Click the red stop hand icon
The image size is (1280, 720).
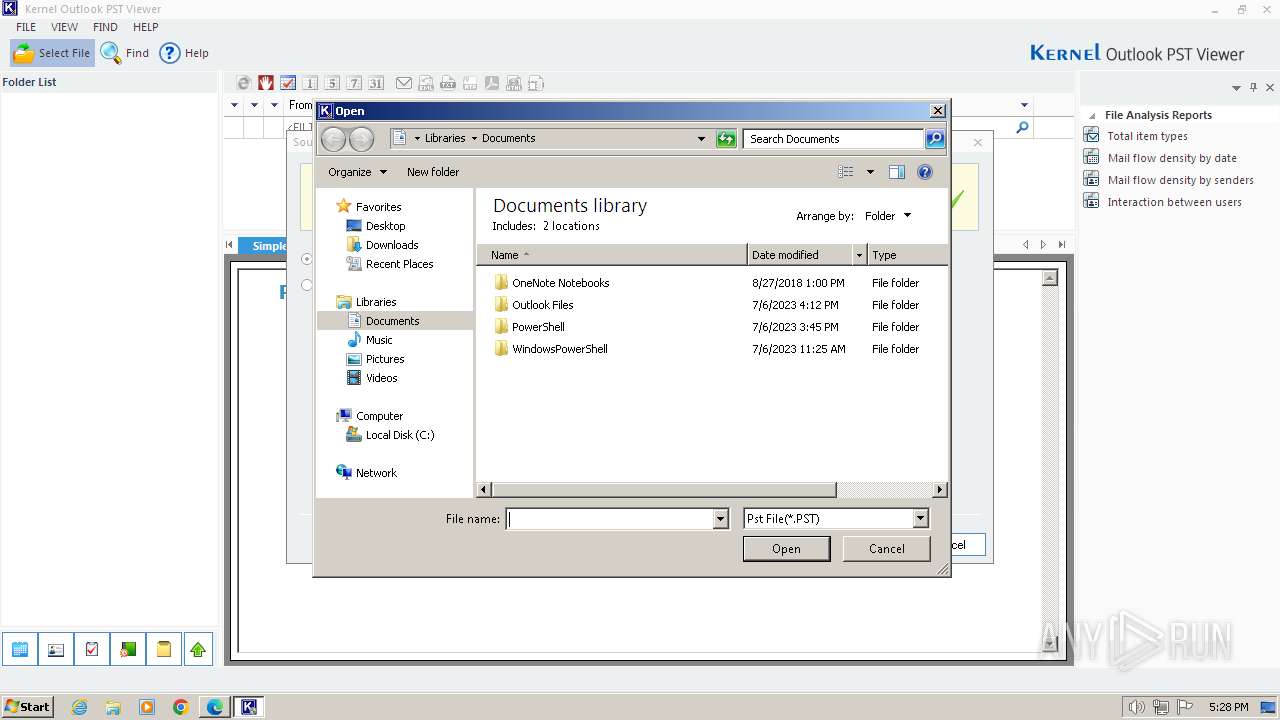tap(265, 83)
